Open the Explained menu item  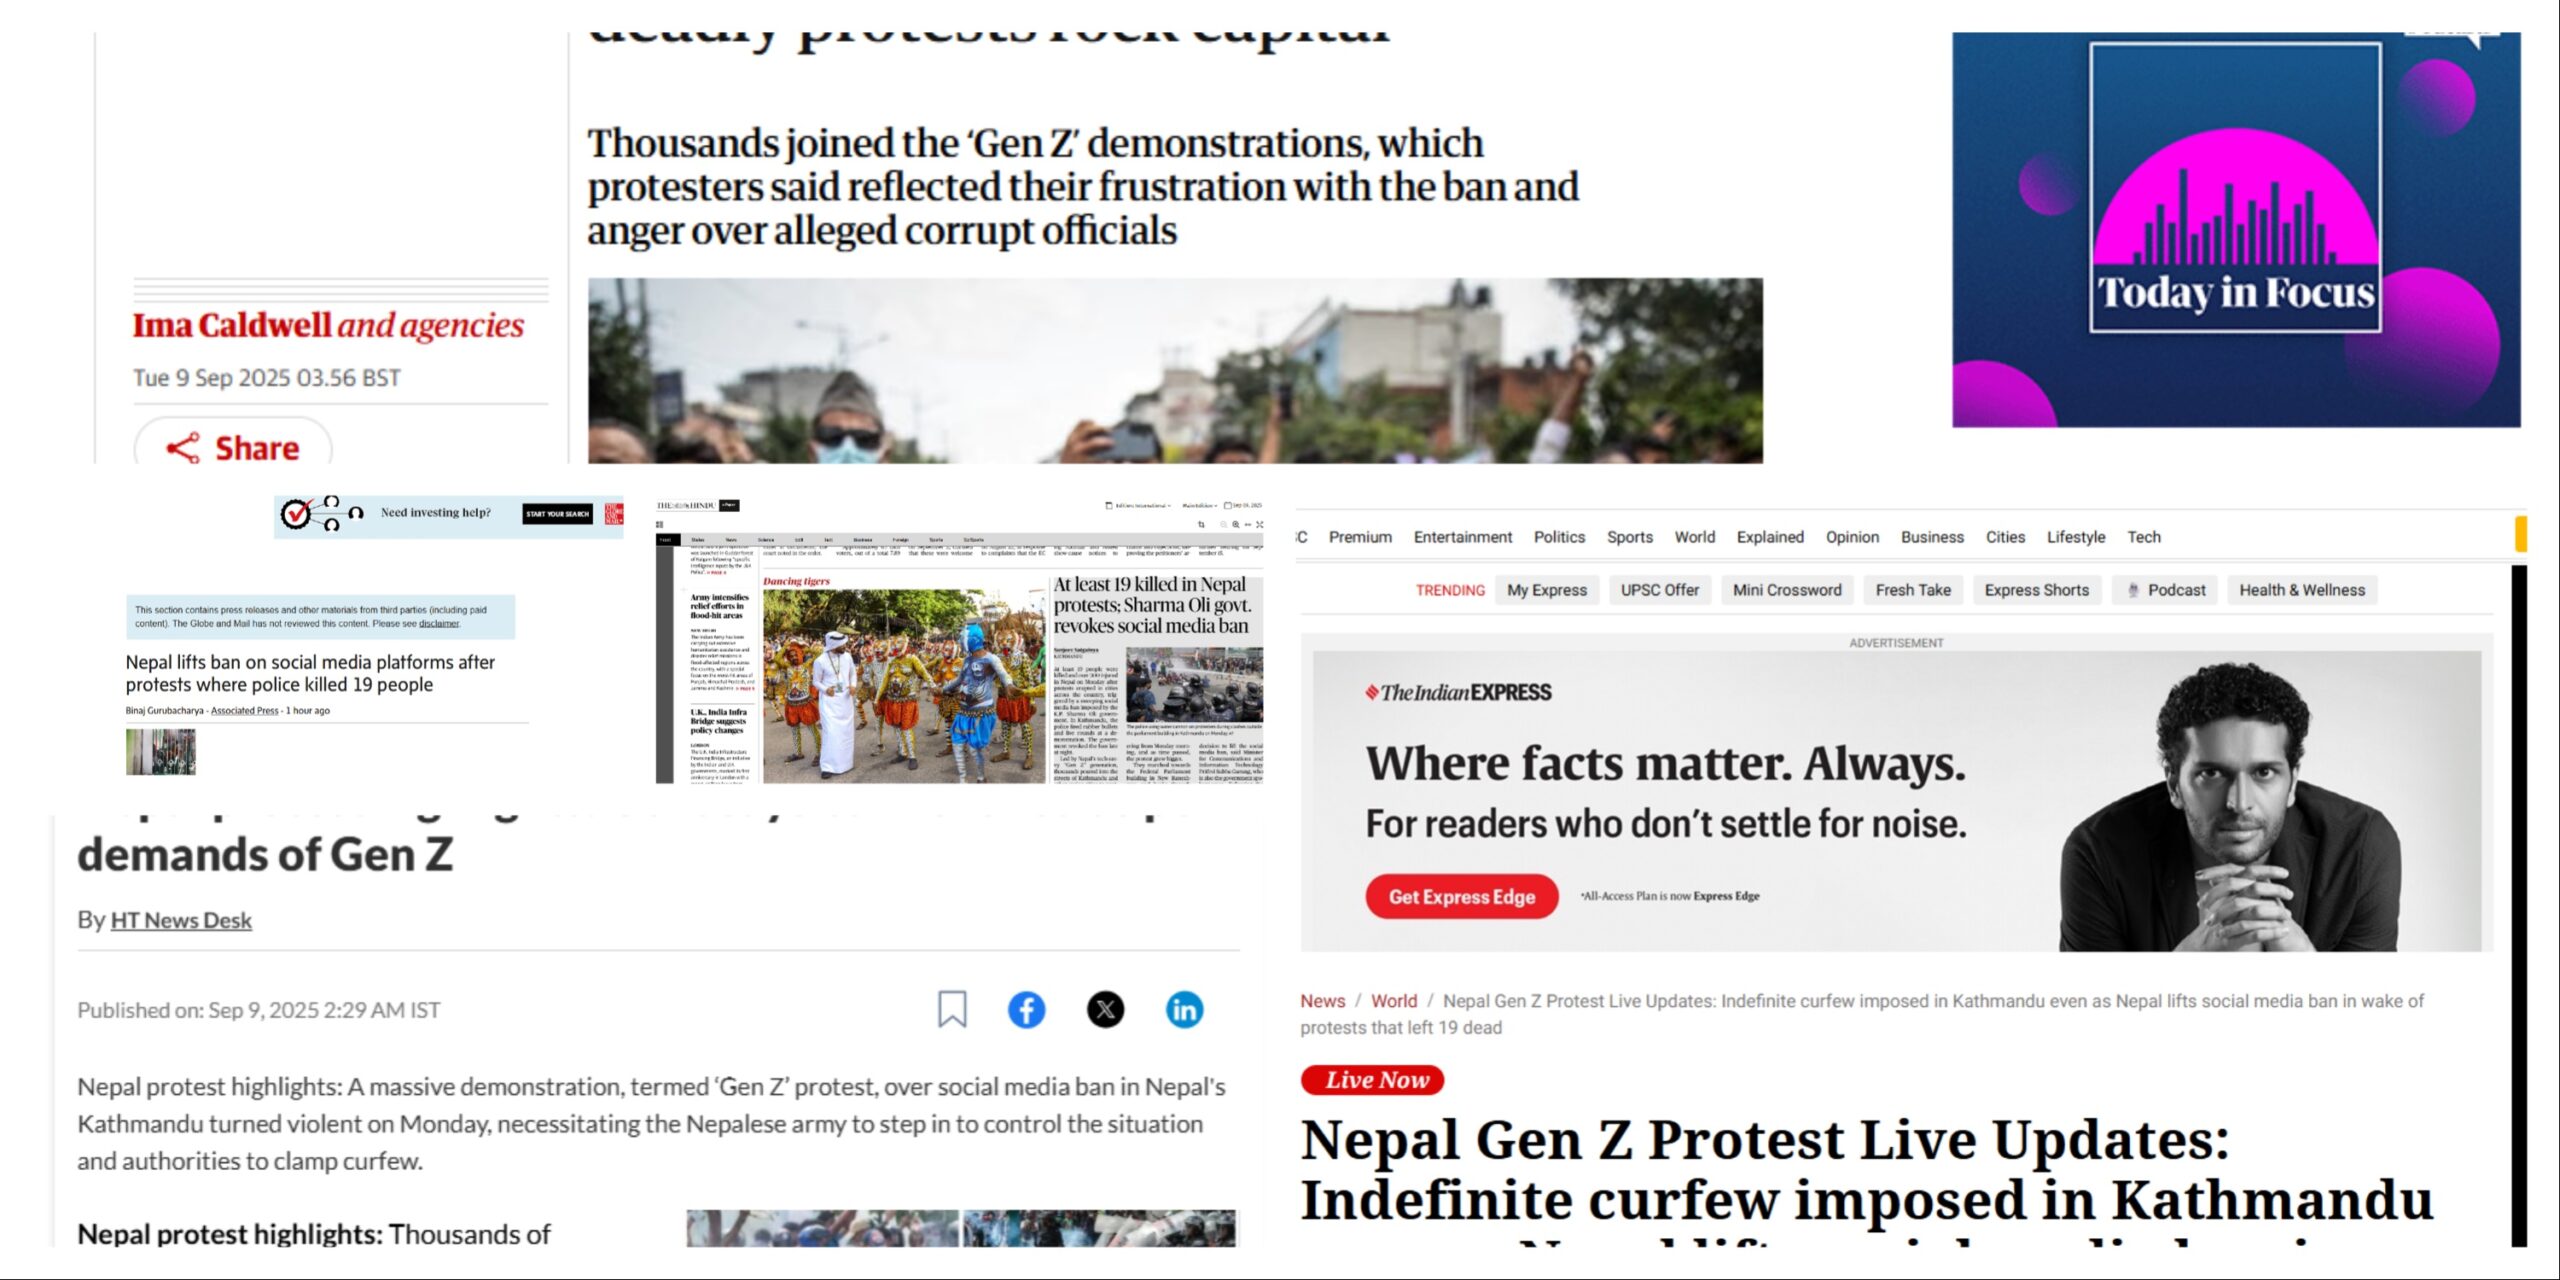(1770, 537)
